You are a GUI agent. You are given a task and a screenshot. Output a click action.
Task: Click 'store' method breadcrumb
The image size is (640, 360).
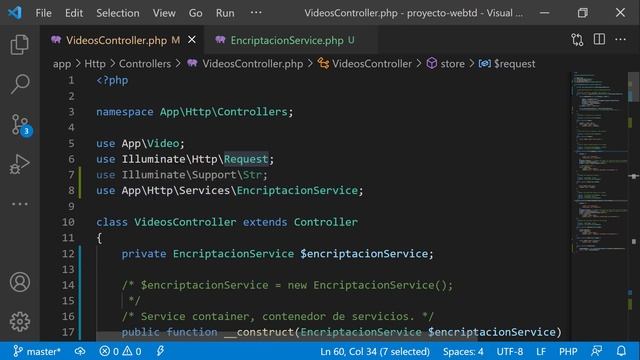(452, 64)
